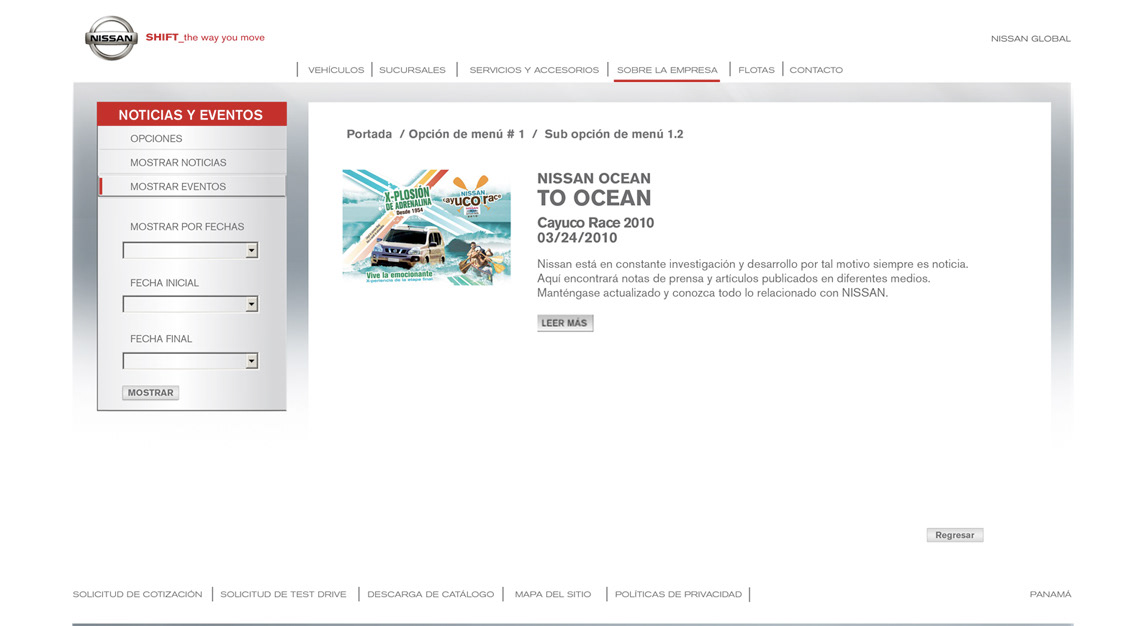
Task: Click the SHIFT_the way you move slogan
Action: point(205,37)
